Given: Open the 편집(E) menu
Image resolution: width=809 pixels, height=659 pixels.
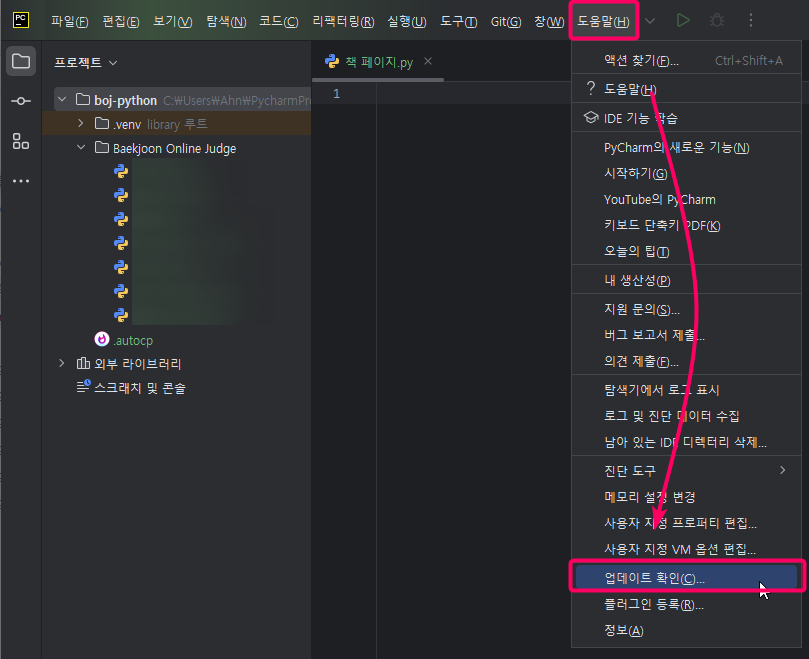Looking at the screenshot, I should pyautogui.click(x=121, y=22).
